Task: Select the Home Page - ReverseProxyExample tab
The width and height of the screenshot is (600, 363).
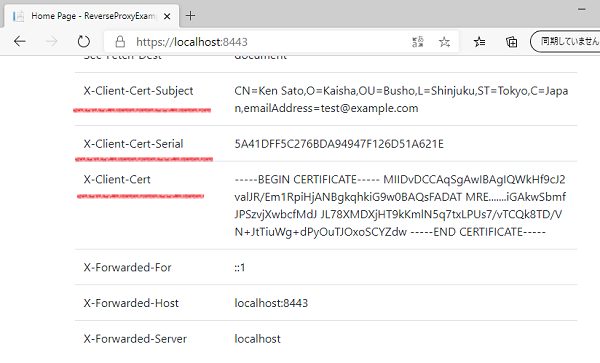Action: coord(91,16)
